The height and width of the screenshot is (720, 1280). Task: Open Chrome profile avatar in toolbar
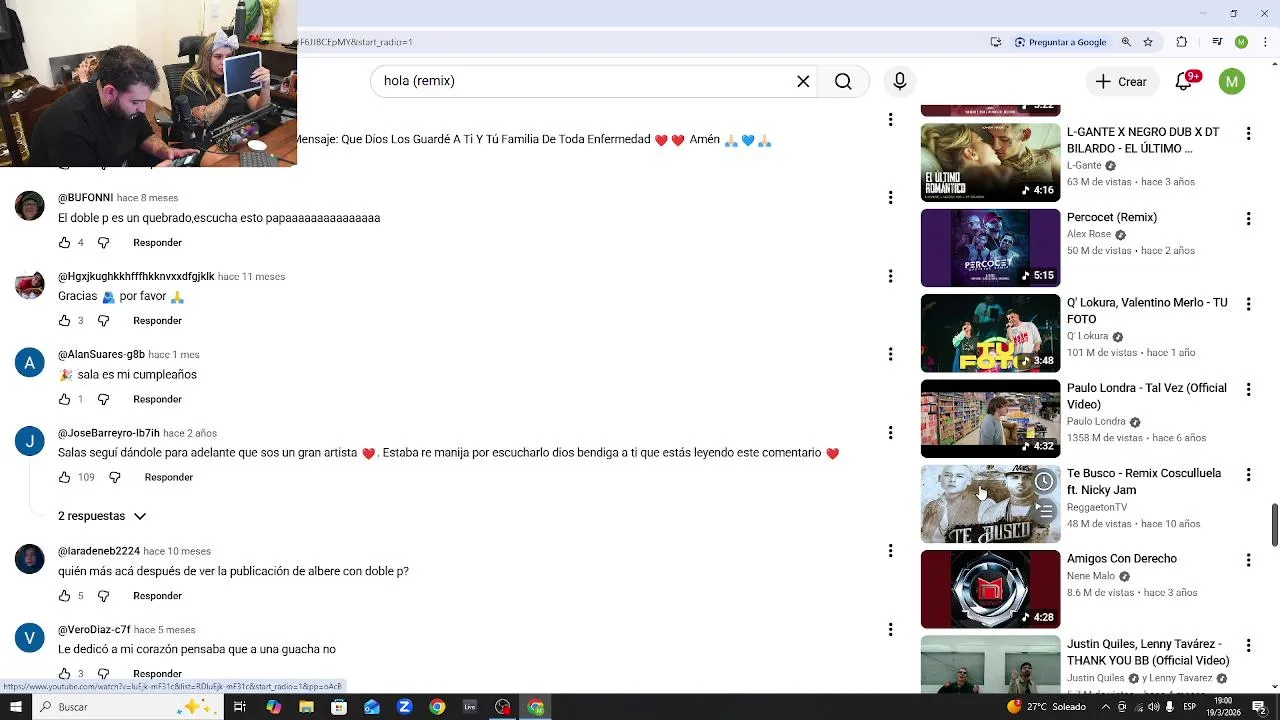click(x=1241, y=42)
